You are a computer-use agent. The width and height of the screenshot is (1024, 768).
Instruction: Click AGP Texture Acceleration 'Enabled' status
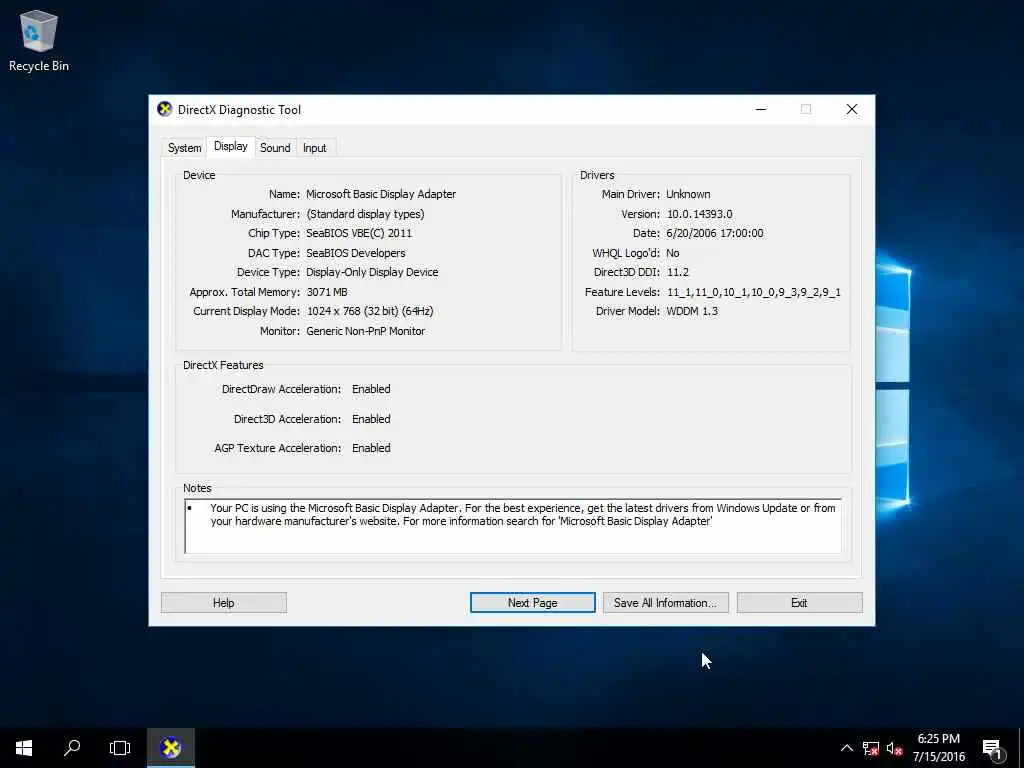(371, 448)
